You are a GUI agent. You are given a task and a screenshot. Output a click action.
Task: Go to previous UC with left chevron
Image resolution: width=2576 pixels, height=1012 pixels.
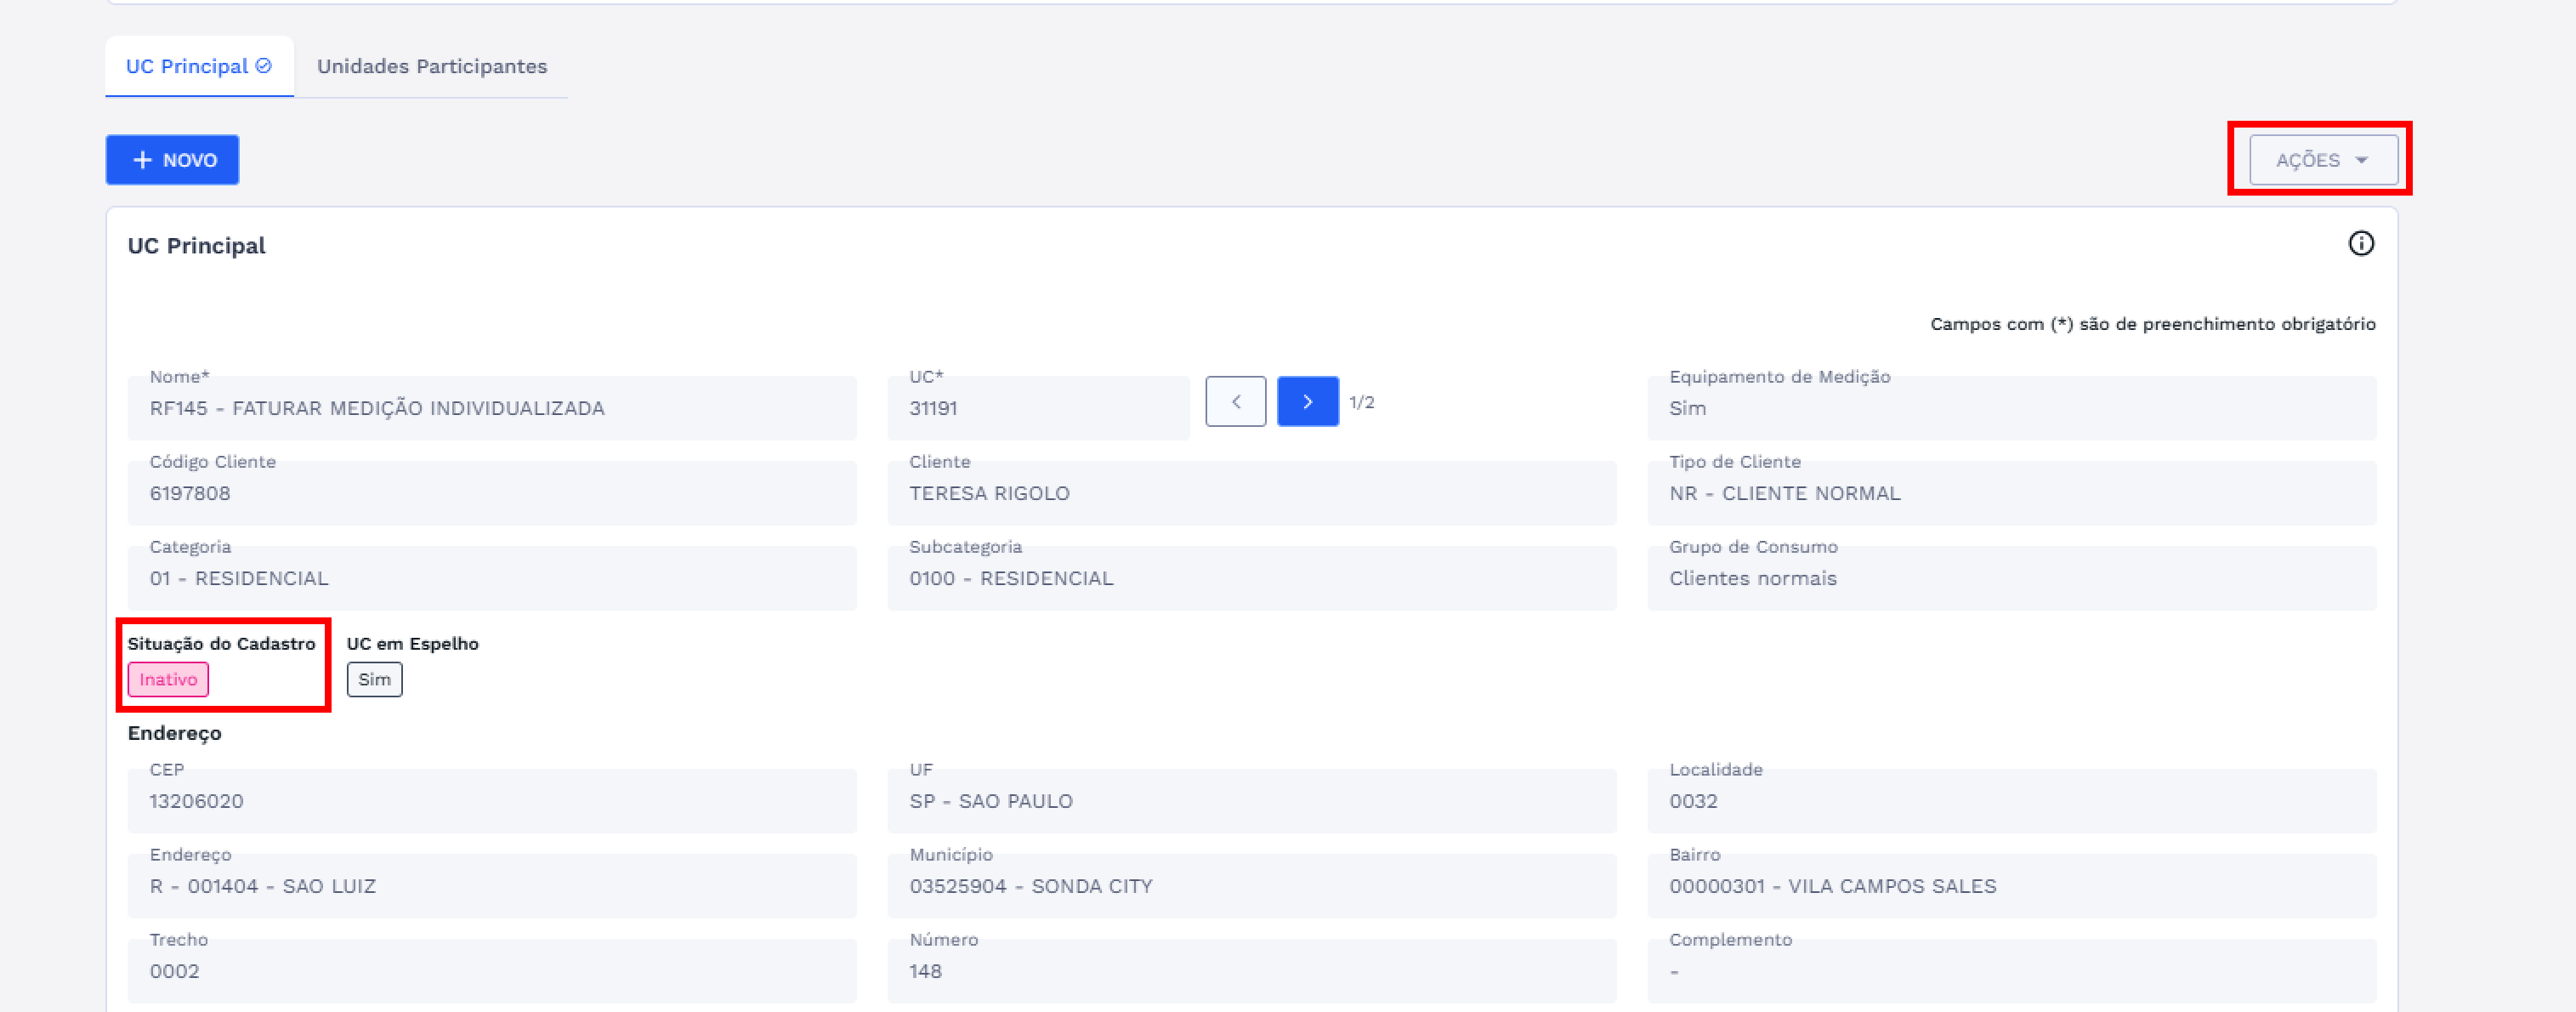click(1235, 402)
